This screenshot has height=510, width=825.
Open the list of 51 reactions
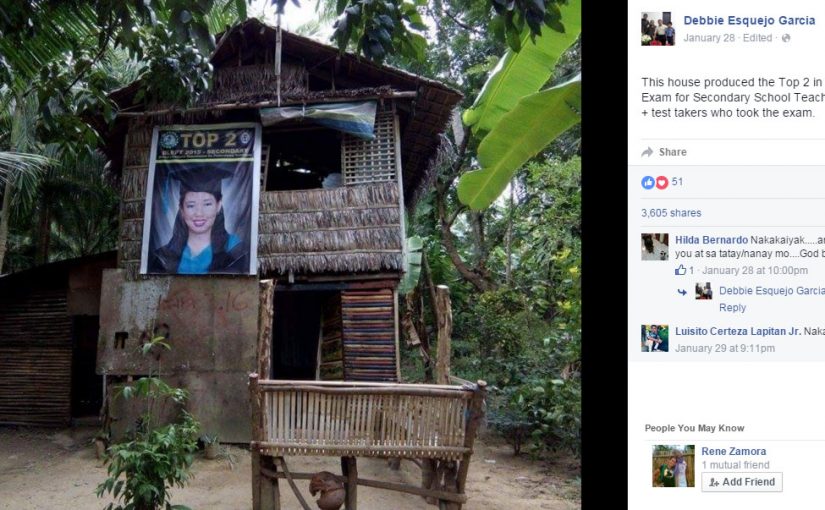point(677,182)
